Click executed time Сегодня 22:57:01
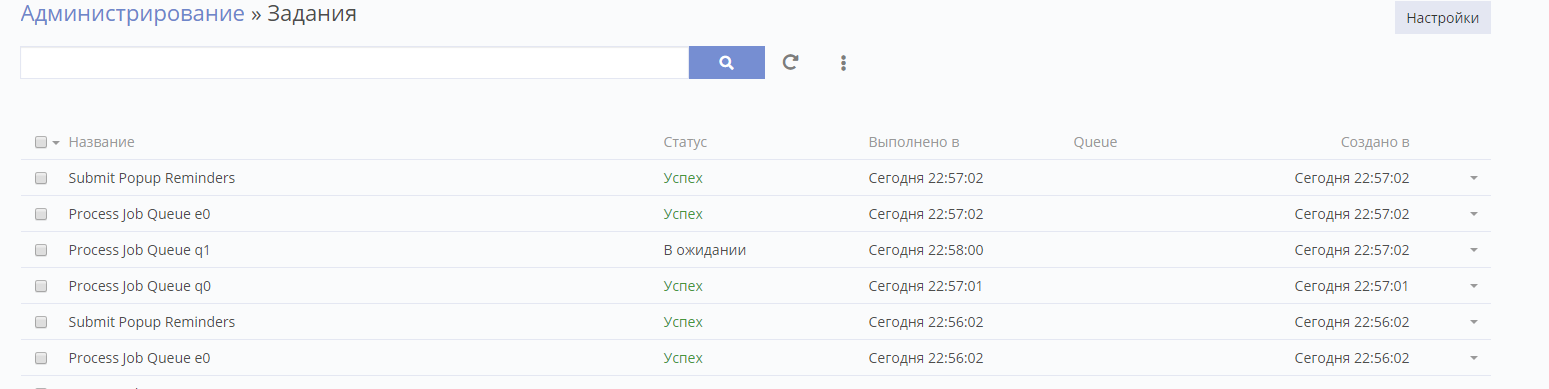The width and height of the screenshot is (1549, 389). pos(926,286)
